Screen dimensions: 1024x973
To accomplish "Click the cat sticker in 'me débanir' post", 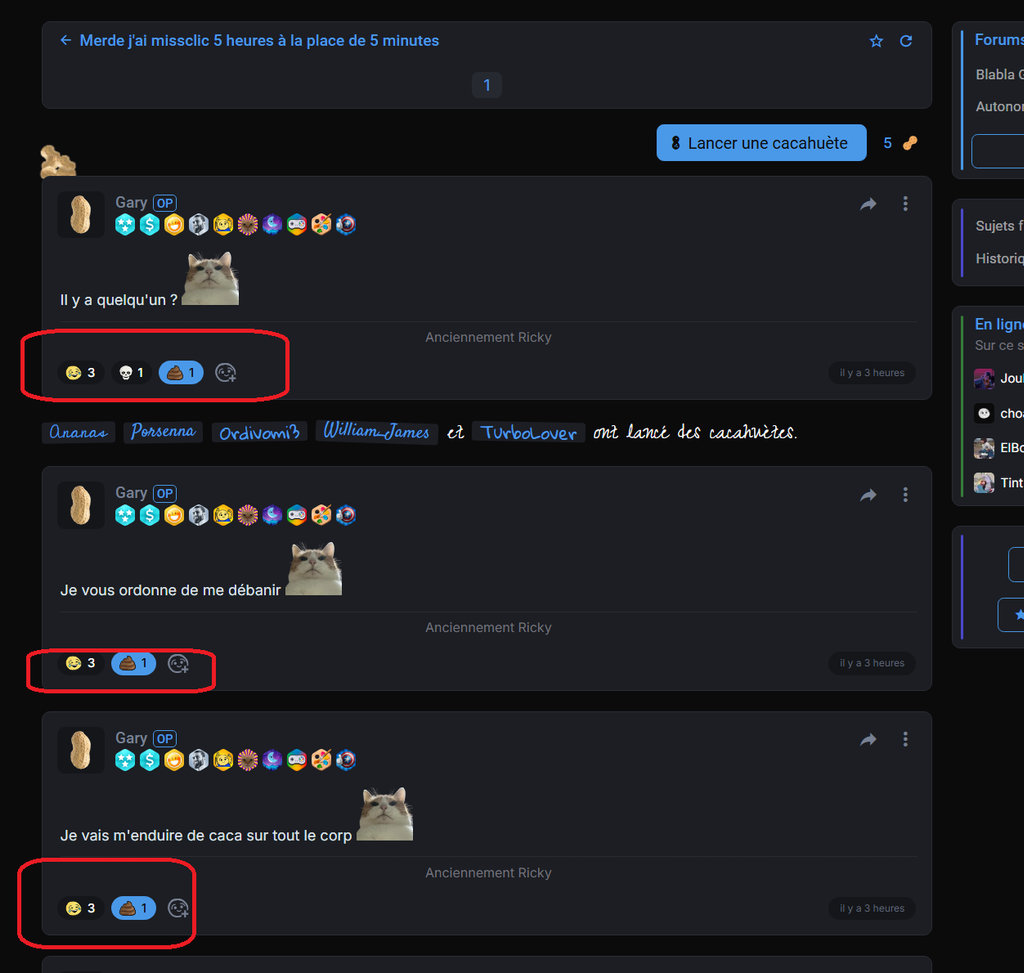I will pyautogui.click(x=314, y=568).
